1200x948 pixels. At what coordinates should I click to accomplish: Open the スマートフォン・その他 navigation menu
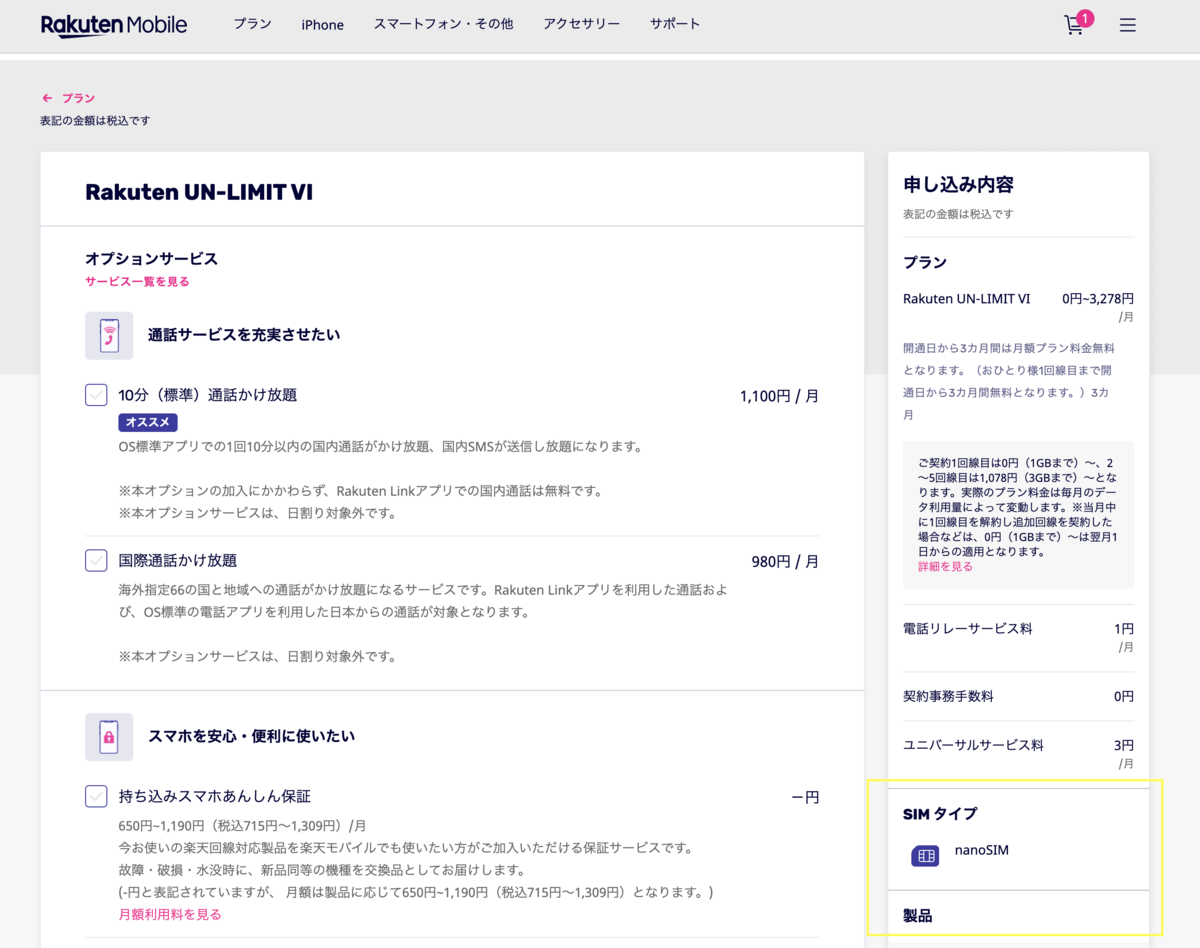(443, 24)
